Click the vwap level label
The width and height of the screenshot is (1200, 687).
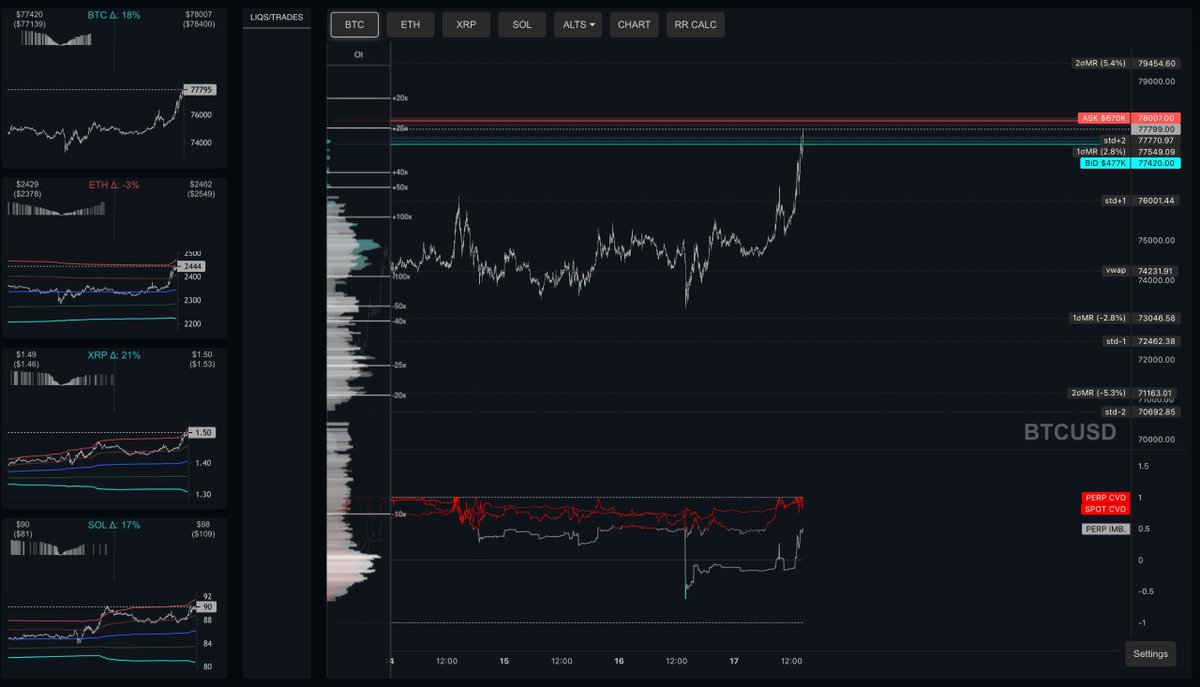pos(1116,271)
